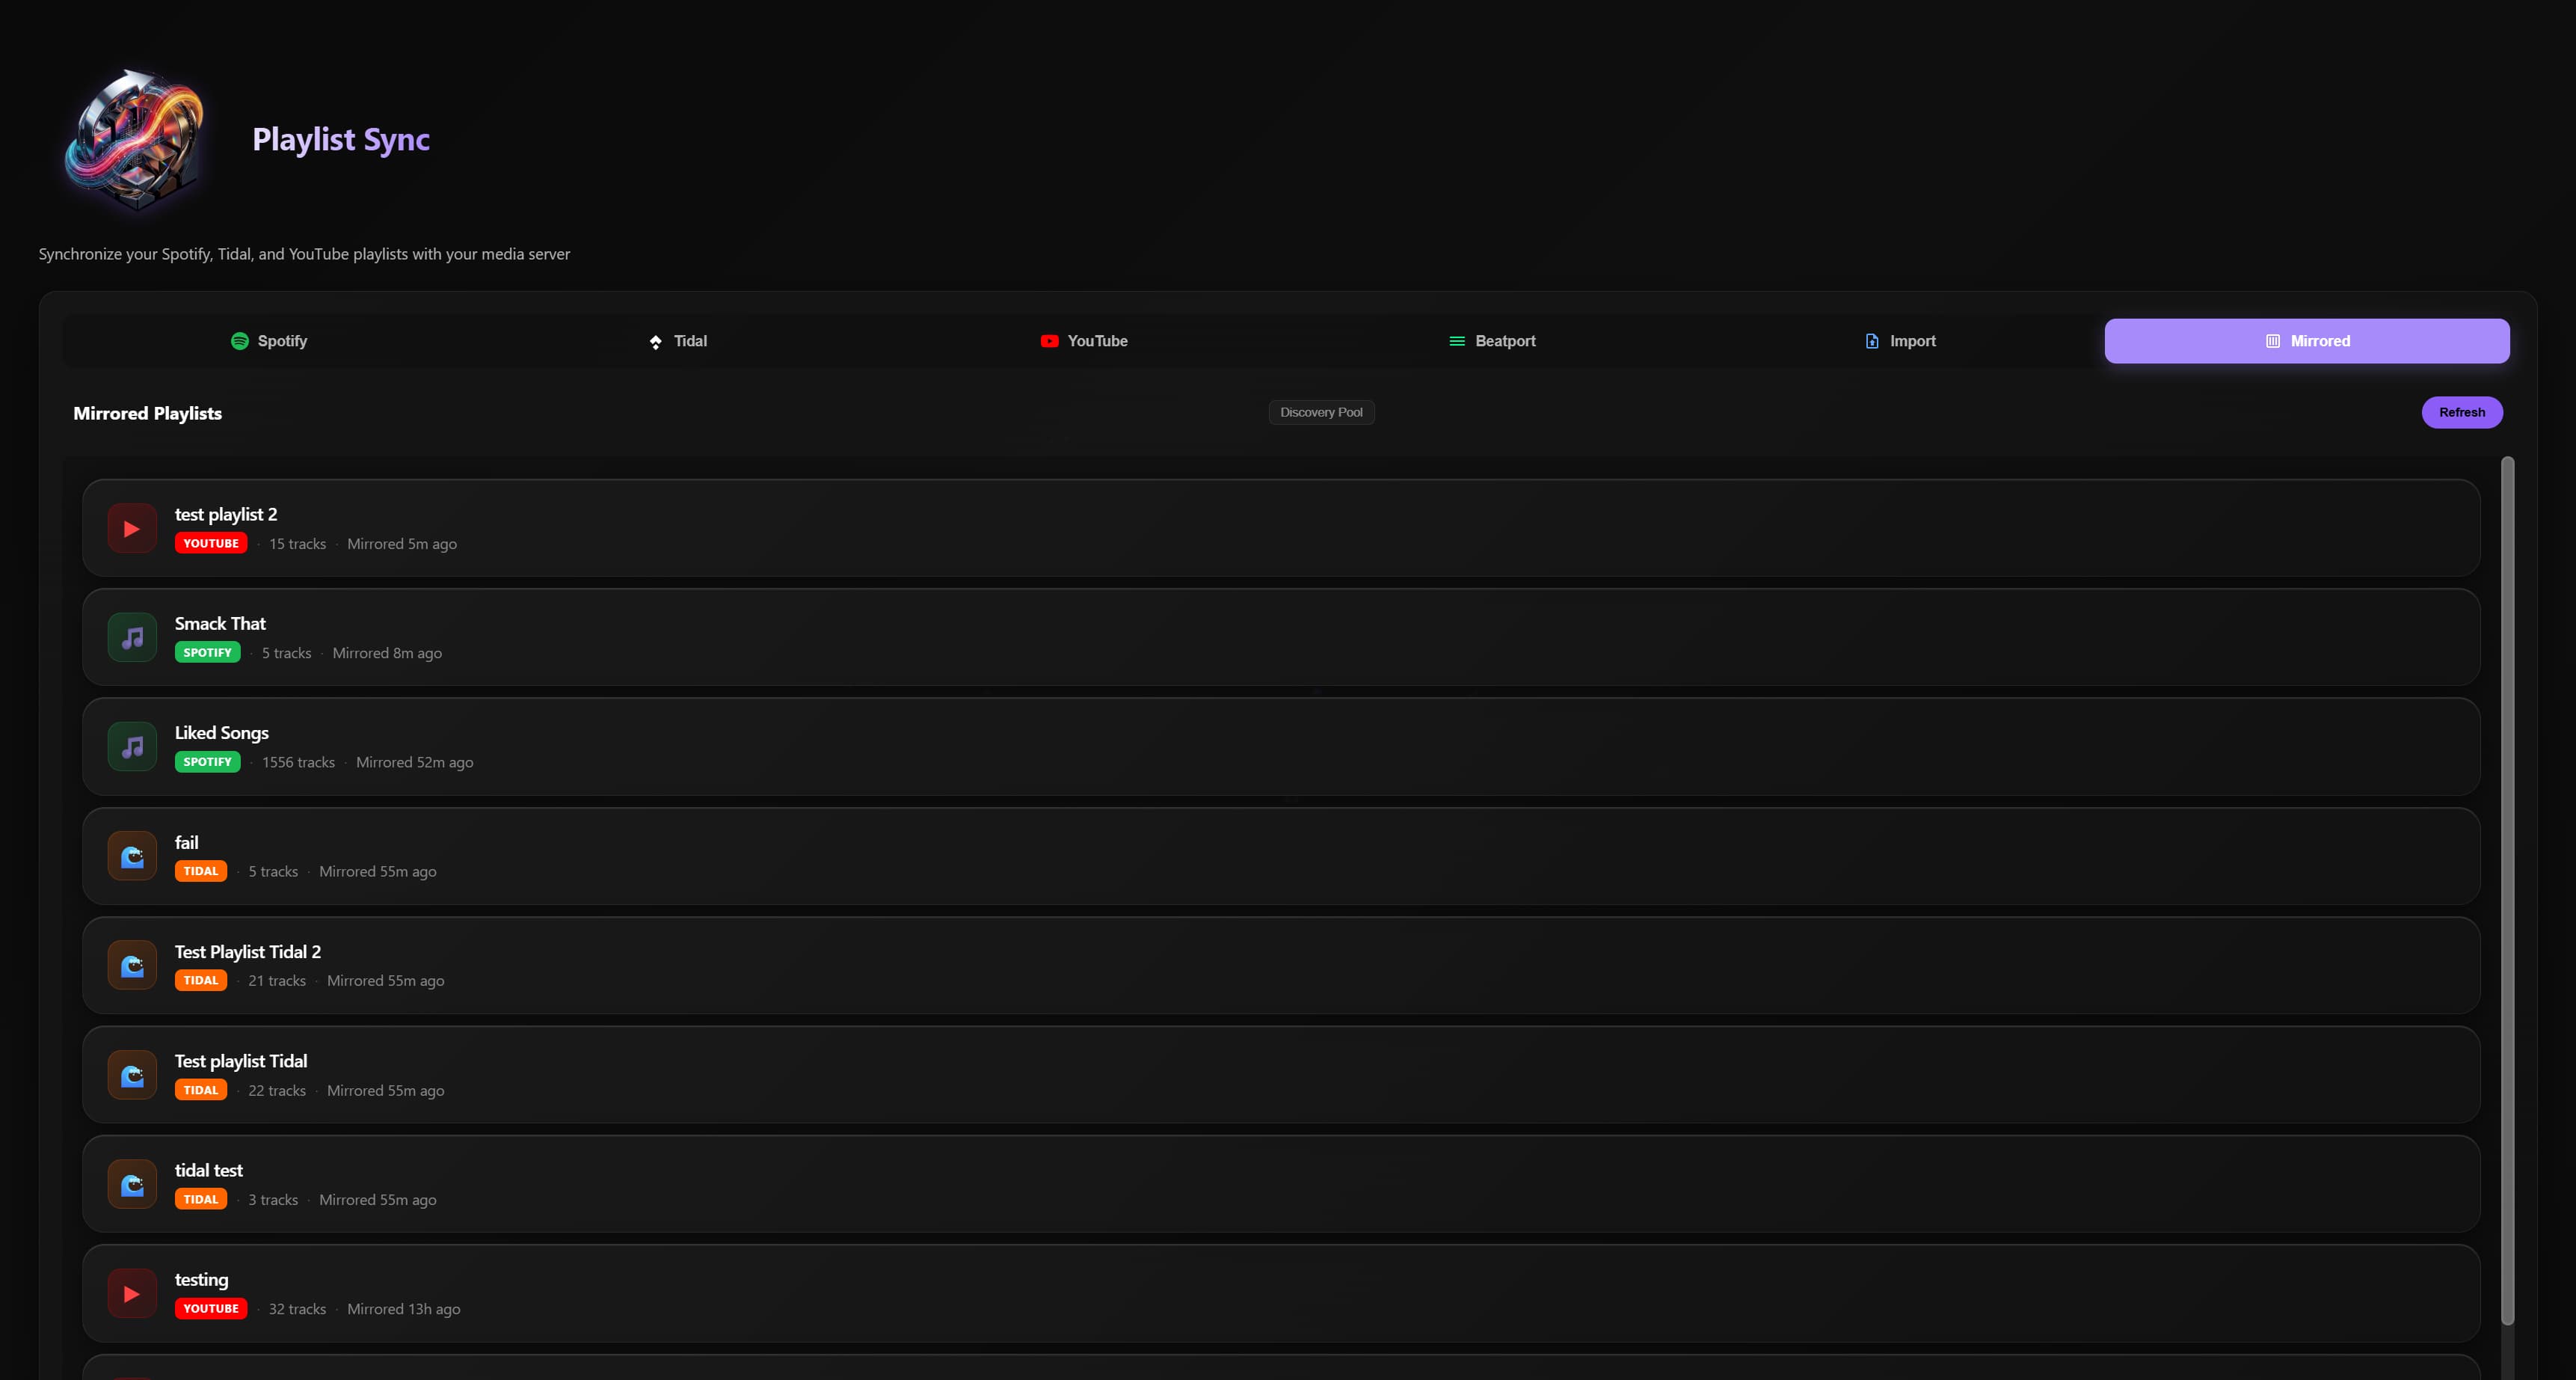The image size is (2576, 1380).
Task: Click the Tidal wave icon for fail playlist
Action: (x=132, y=856)
